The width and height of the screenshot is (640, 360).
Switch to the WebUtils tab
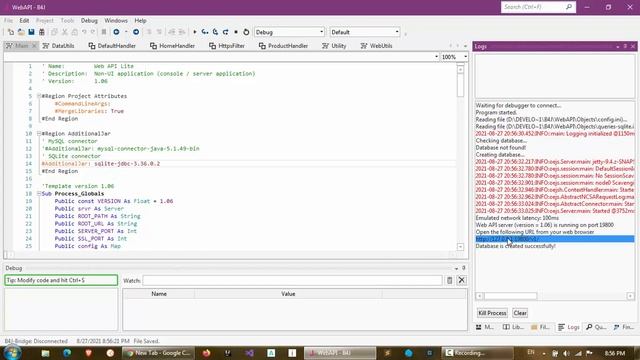pyautogui.click(x=376, y=46)
